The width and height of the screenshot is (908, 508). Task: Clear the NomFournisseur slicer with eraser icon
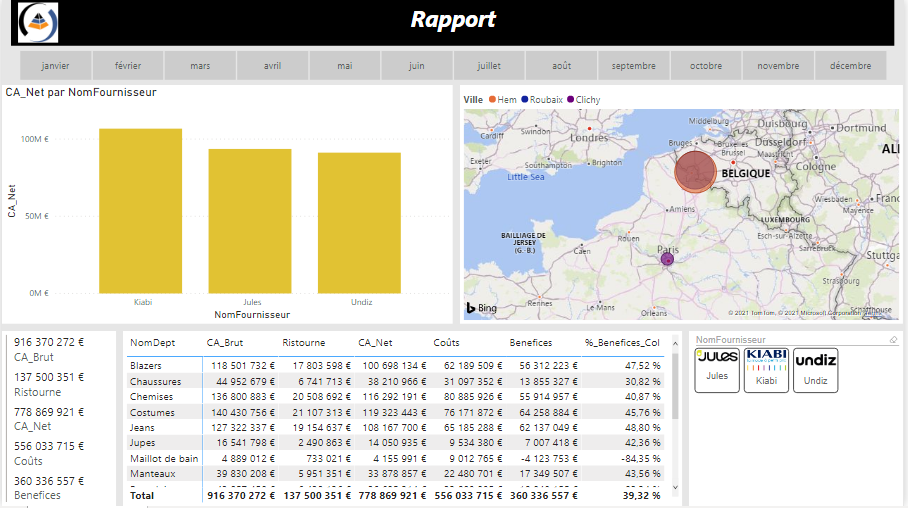pos(893,340)
